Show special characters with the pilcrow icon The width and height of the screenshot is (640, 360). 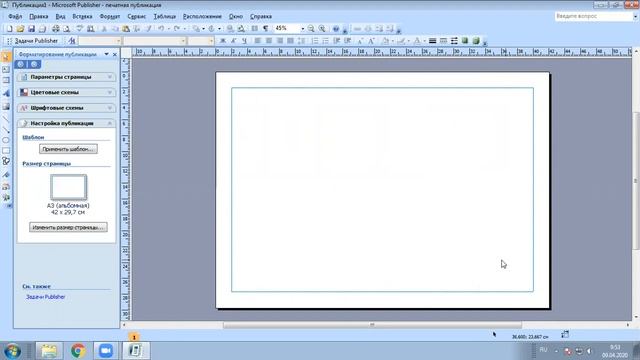pyautogui.click(x=266, y=29)
